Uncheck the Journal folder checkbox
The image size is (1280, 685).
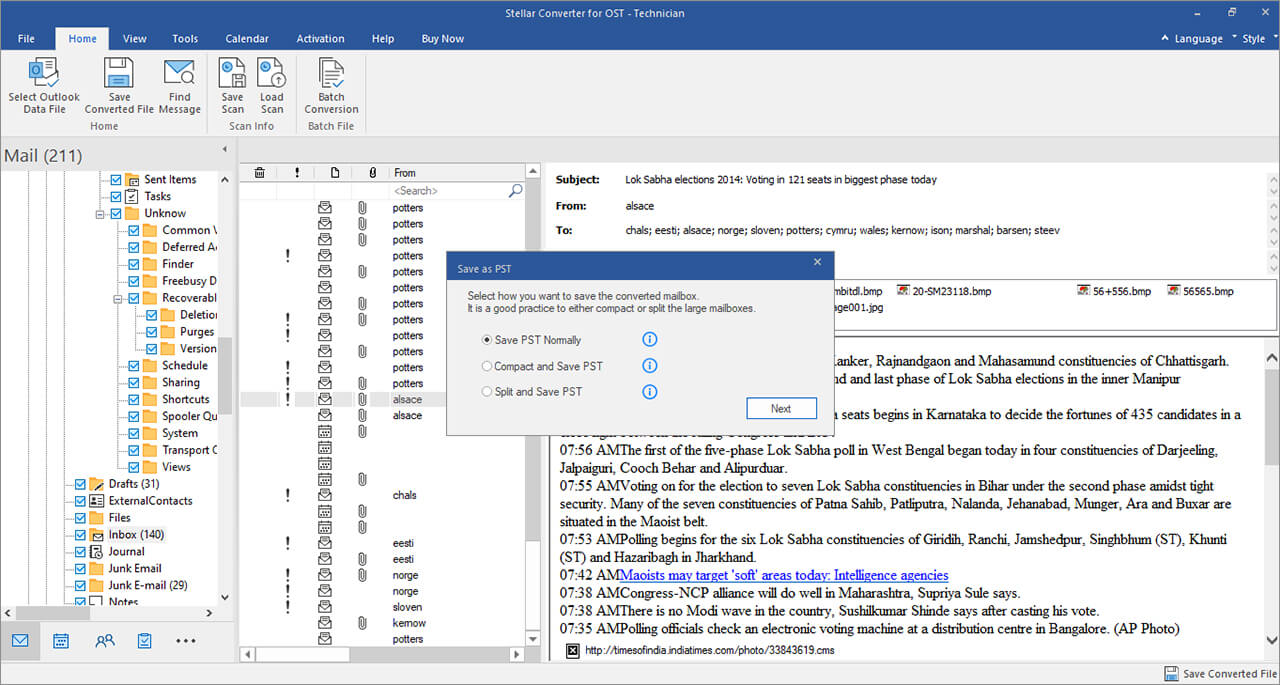[x=80, y=552]
